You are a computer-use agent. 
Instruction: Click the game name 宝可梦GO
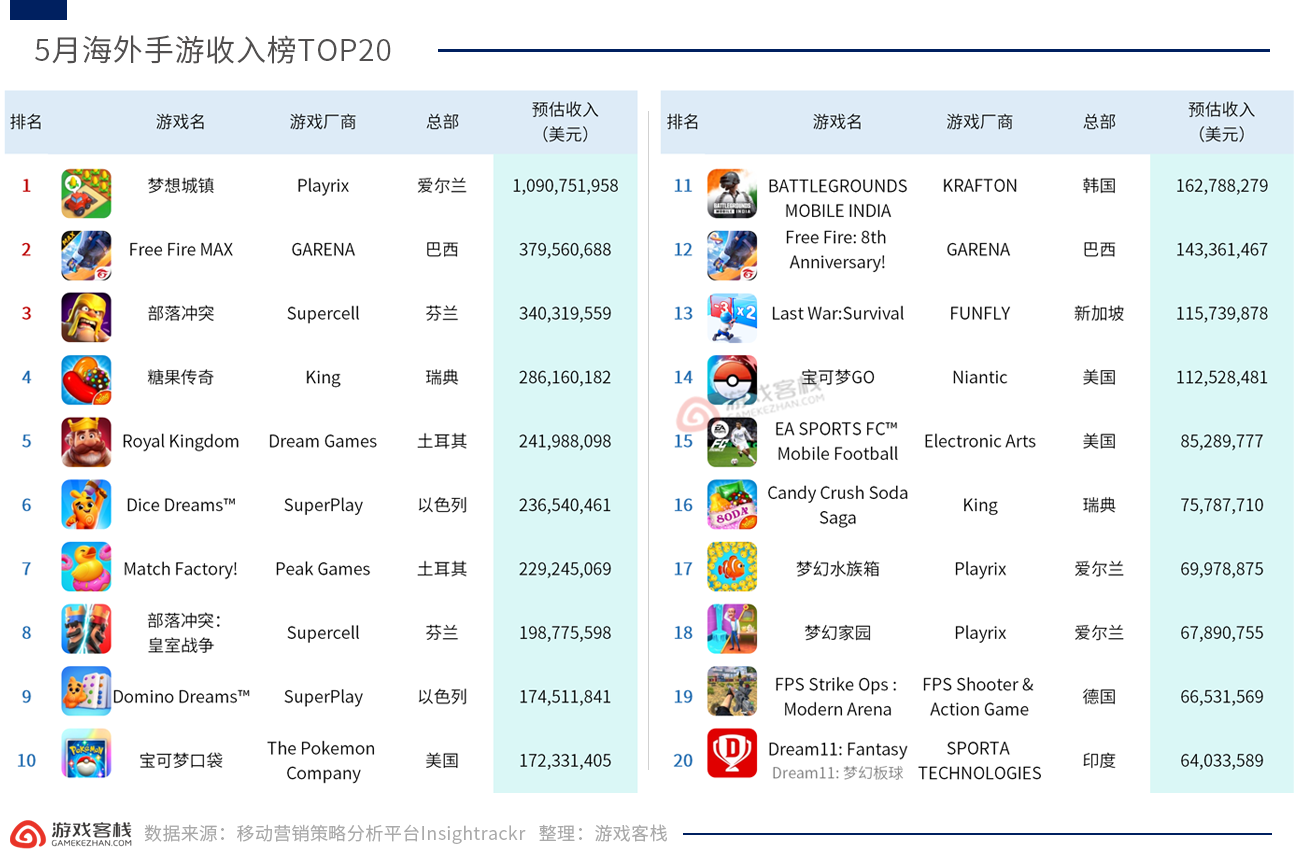tap(838, 378)
